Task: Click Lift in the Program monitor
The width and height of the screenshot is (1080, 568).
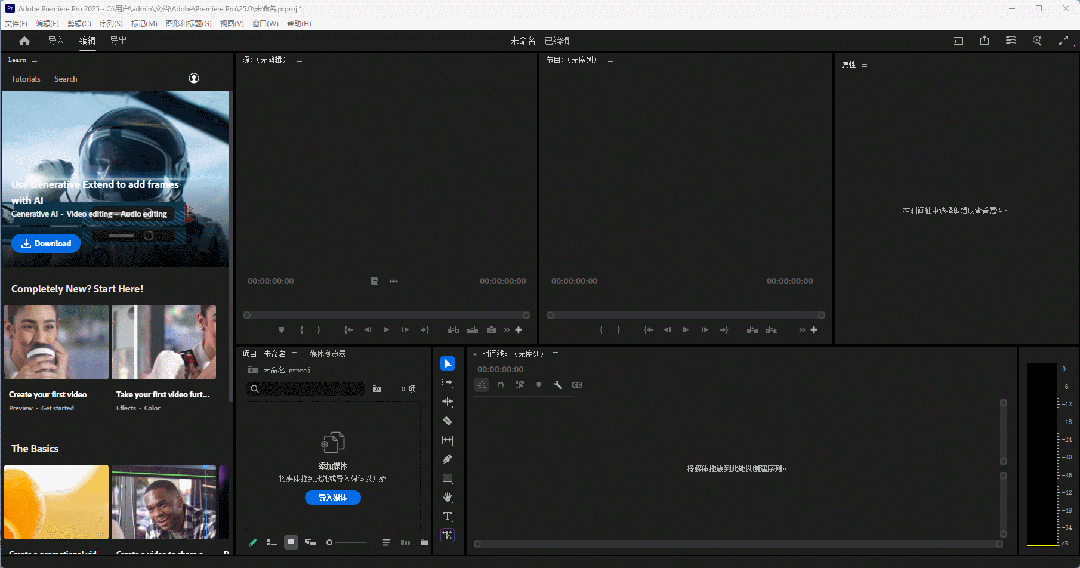Action: click(x=752, y=330)
